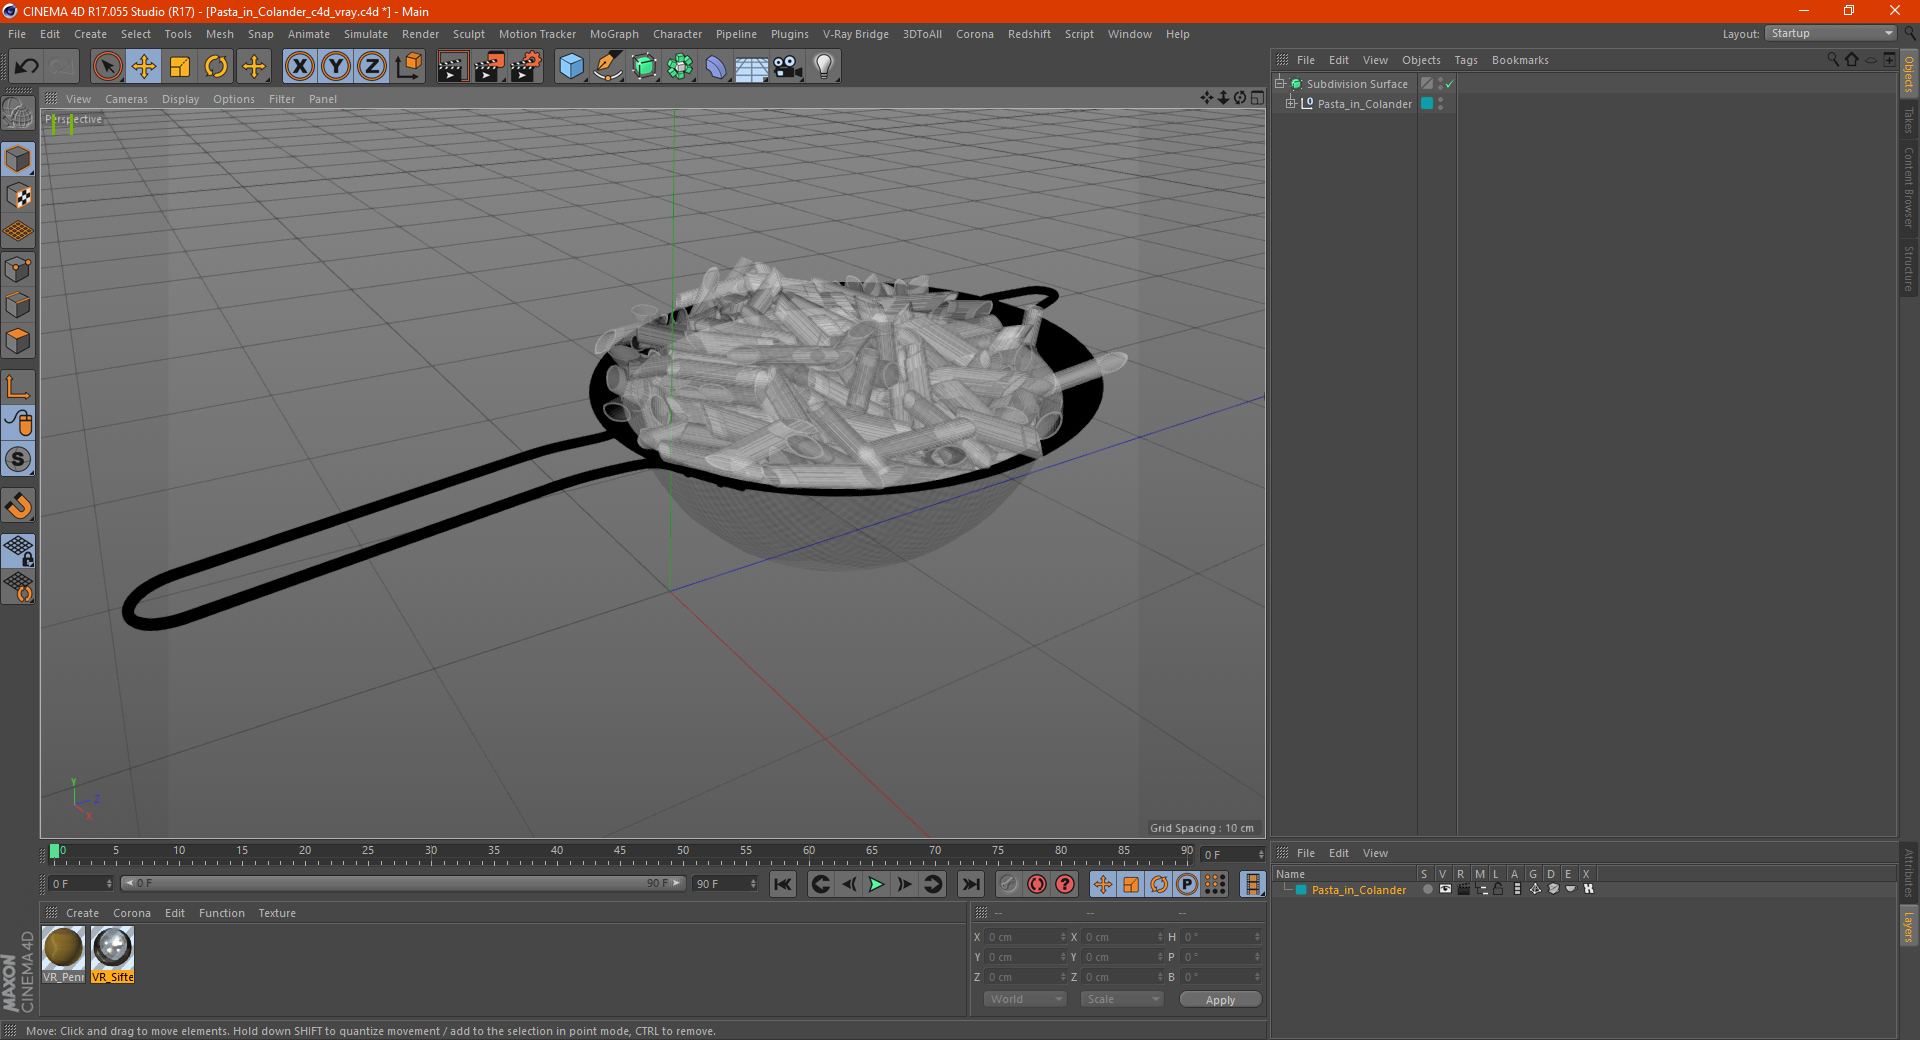Activate the Move tool in toolbar

[x=144, y=66]
